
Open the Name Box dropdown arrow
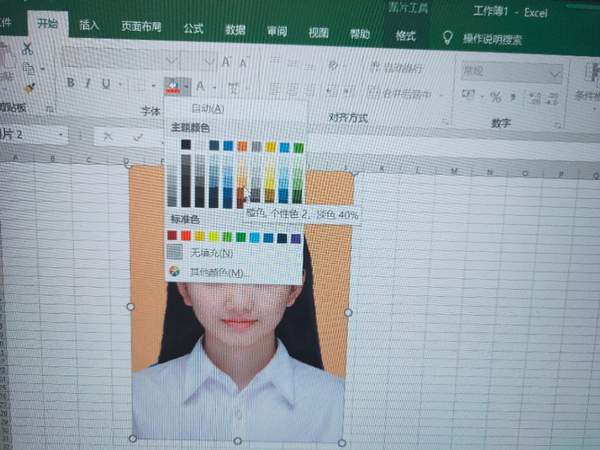click(60, 135)
